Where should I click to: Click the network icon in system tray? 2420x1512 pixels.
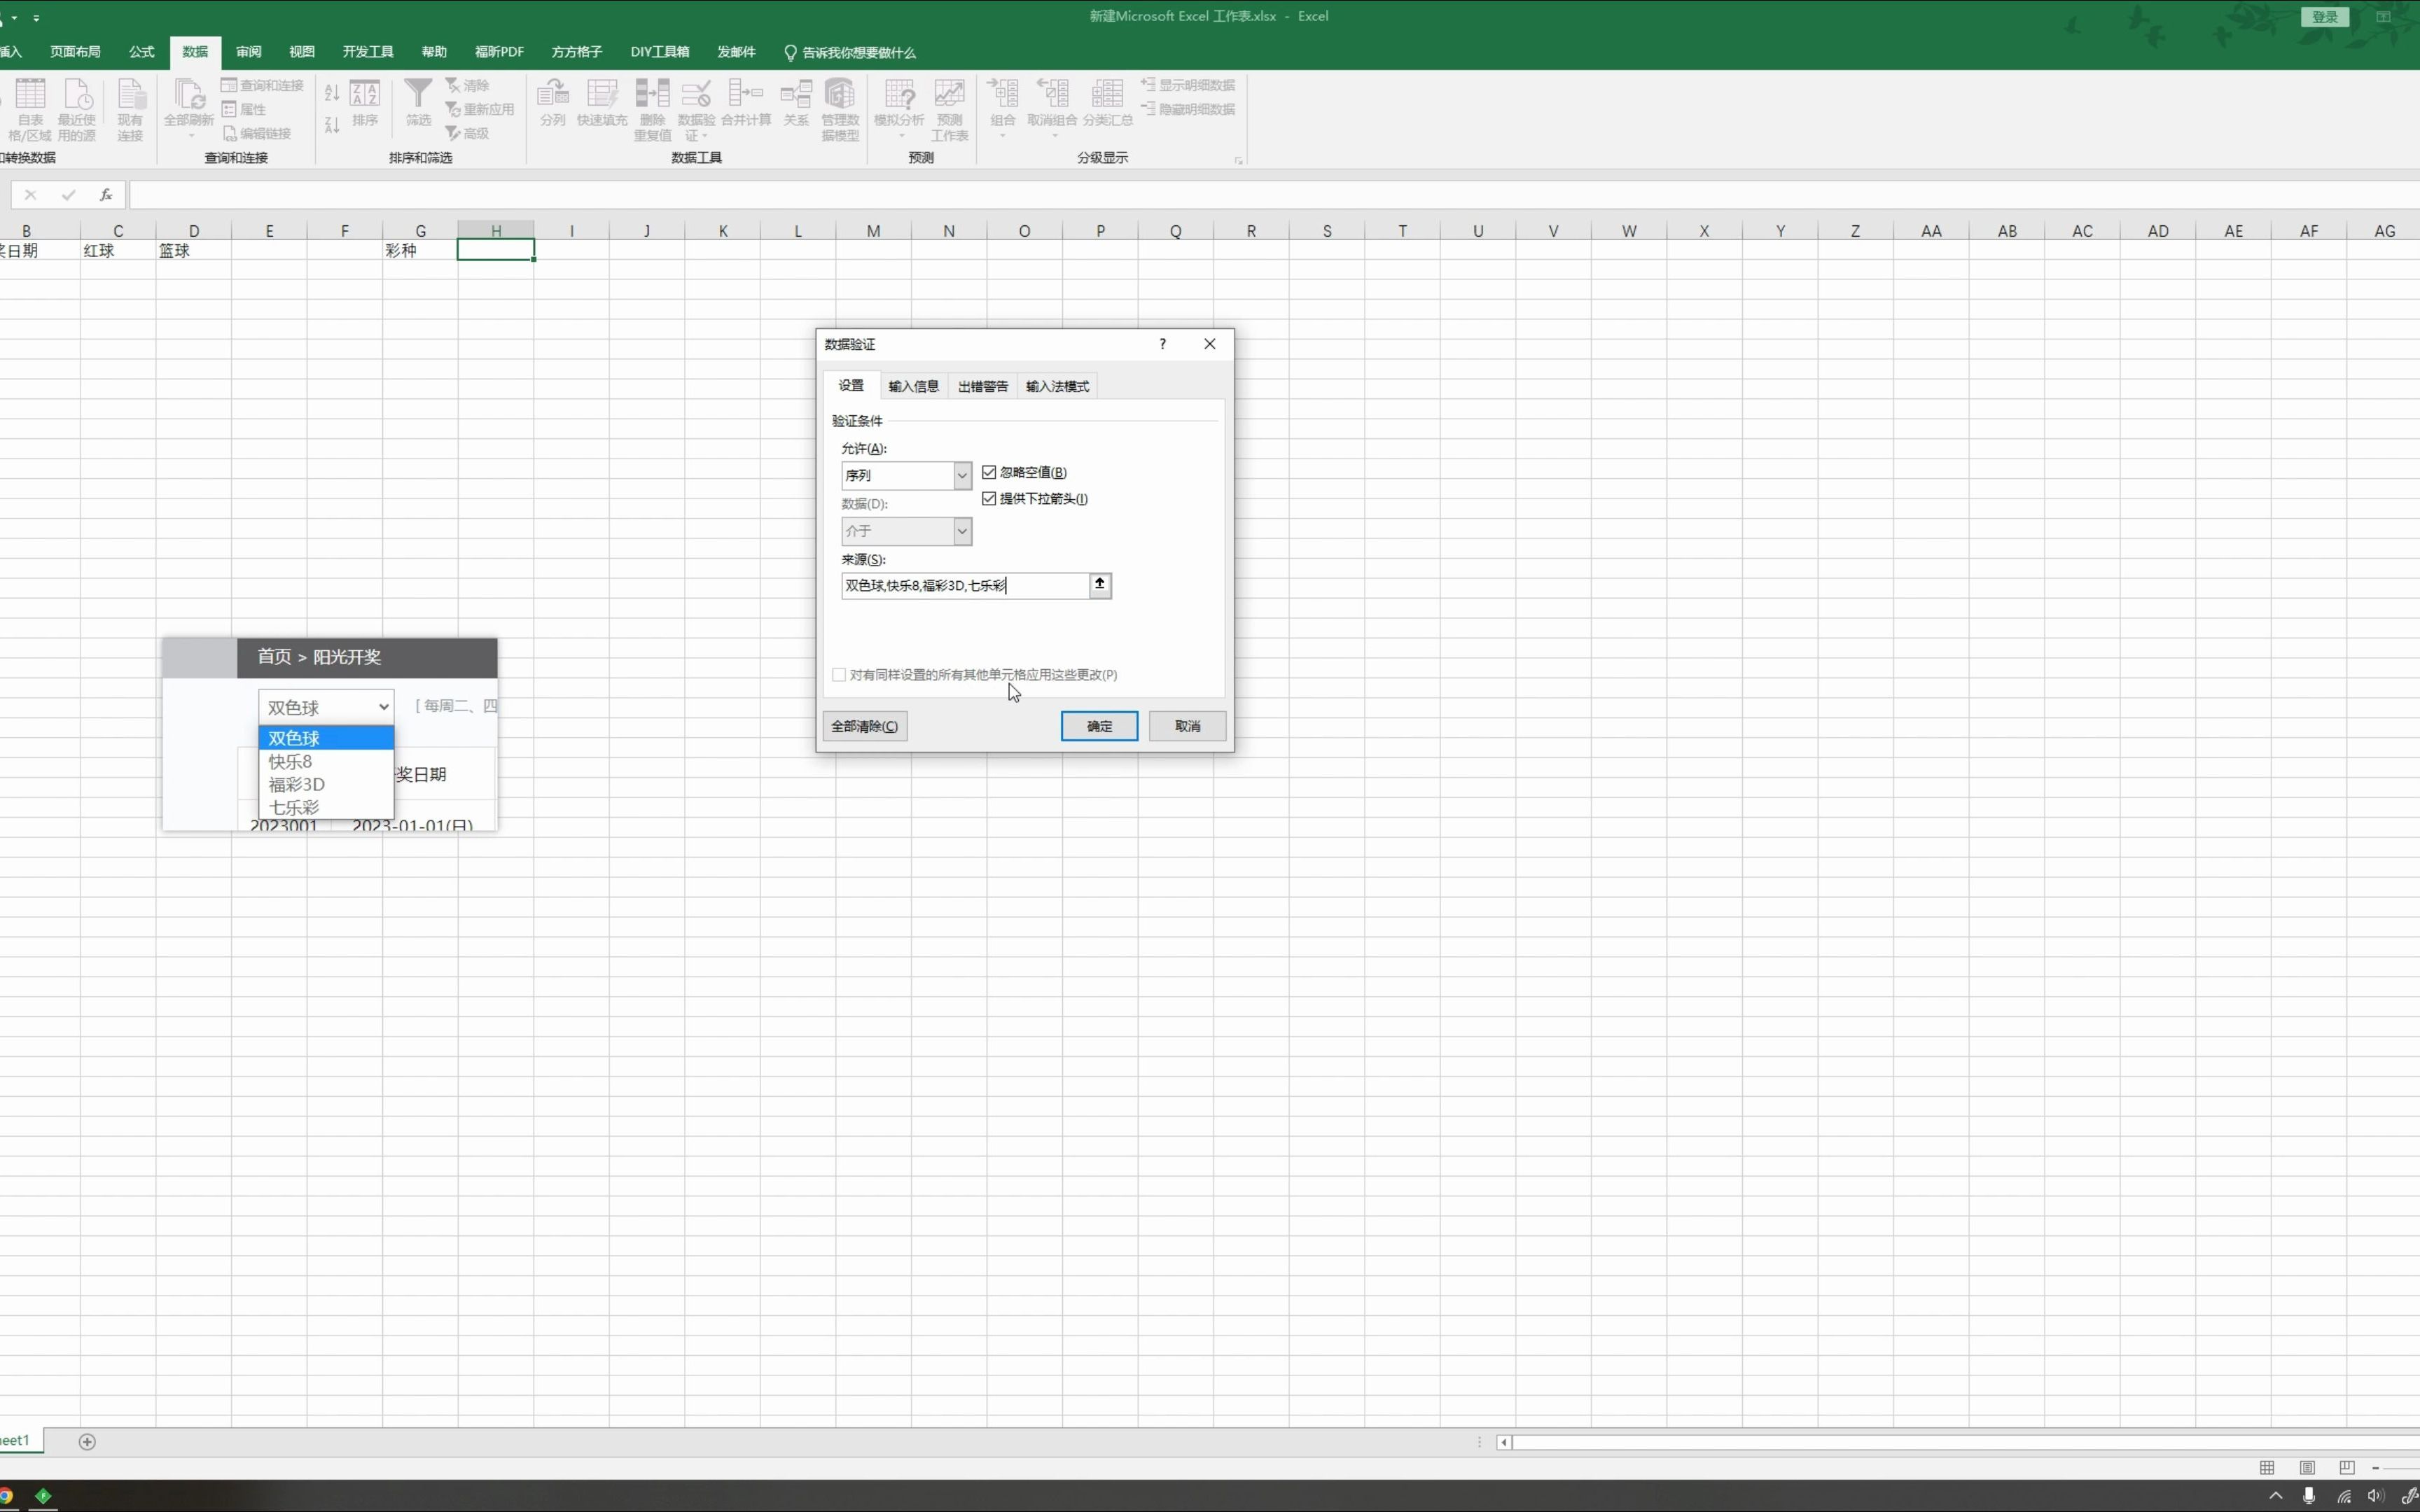click(x=2344, y=1496)
